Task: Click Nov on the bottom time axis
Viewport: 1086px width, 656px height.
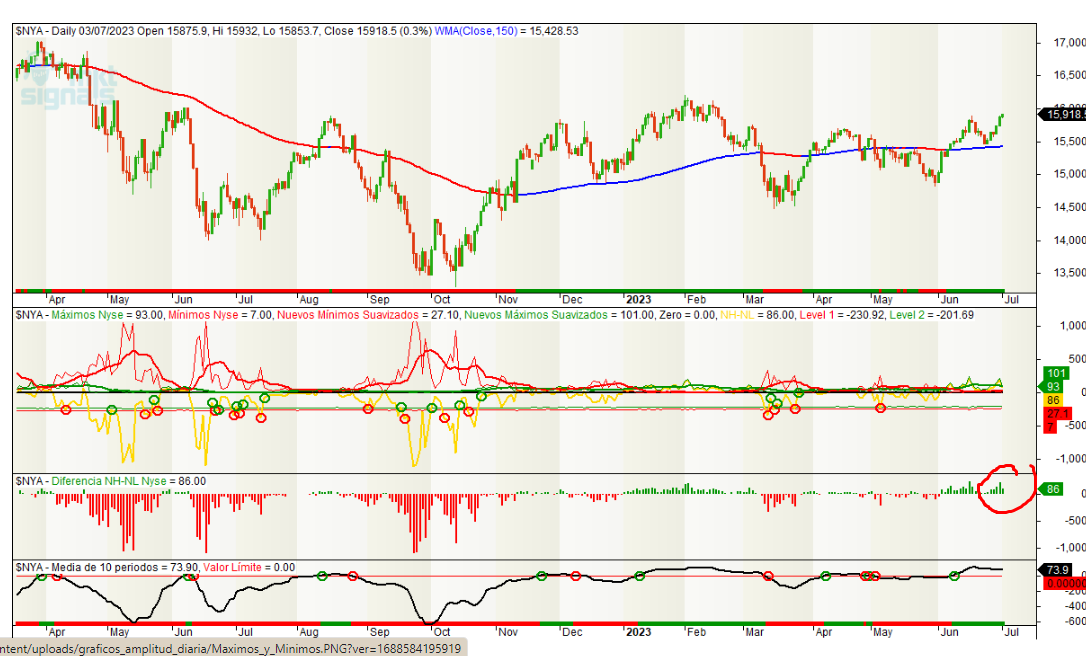Action: point(508,632)
